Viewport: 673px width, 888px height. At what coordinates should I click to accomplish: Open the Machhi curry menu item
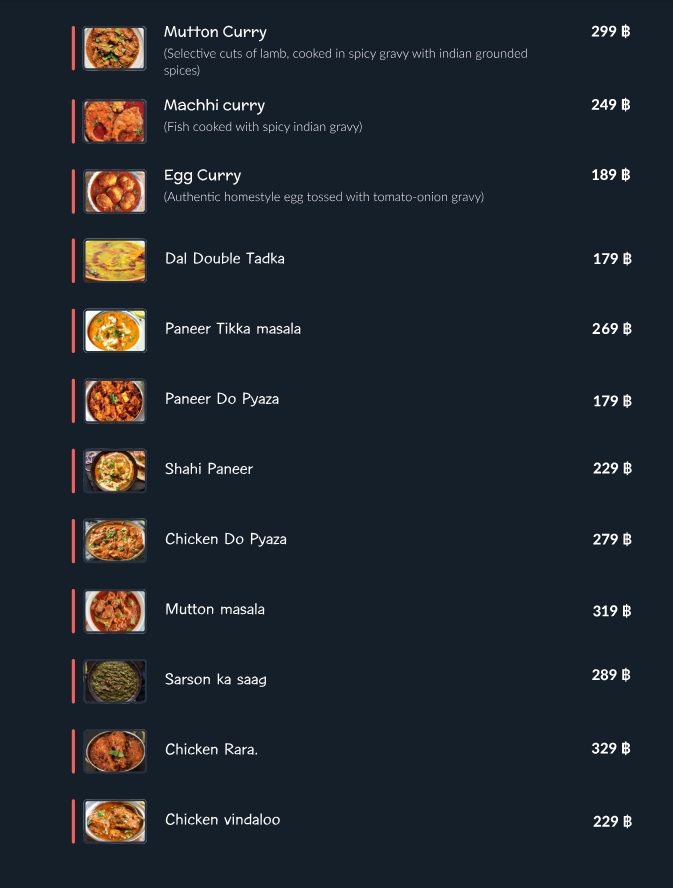pyautogui.click(x=214, y=105)
